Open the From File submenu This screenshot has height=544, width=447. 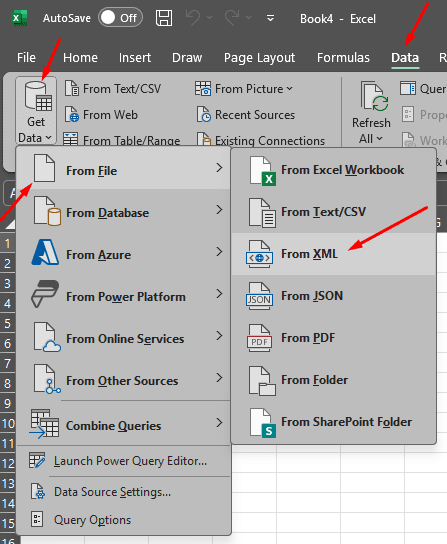point(123,169)
